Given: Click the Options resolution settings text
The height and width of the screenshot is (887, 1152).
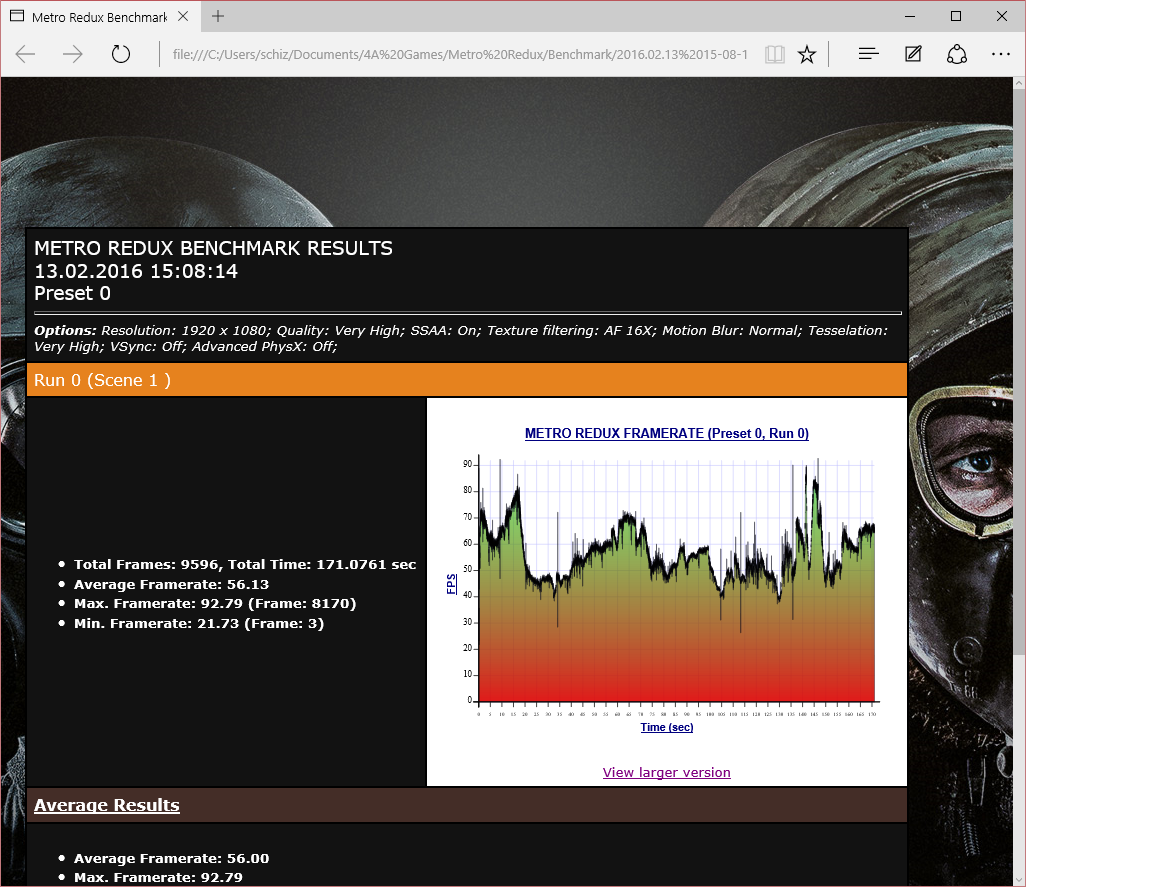Looking at the screenshot, I should tap(461, 339).
